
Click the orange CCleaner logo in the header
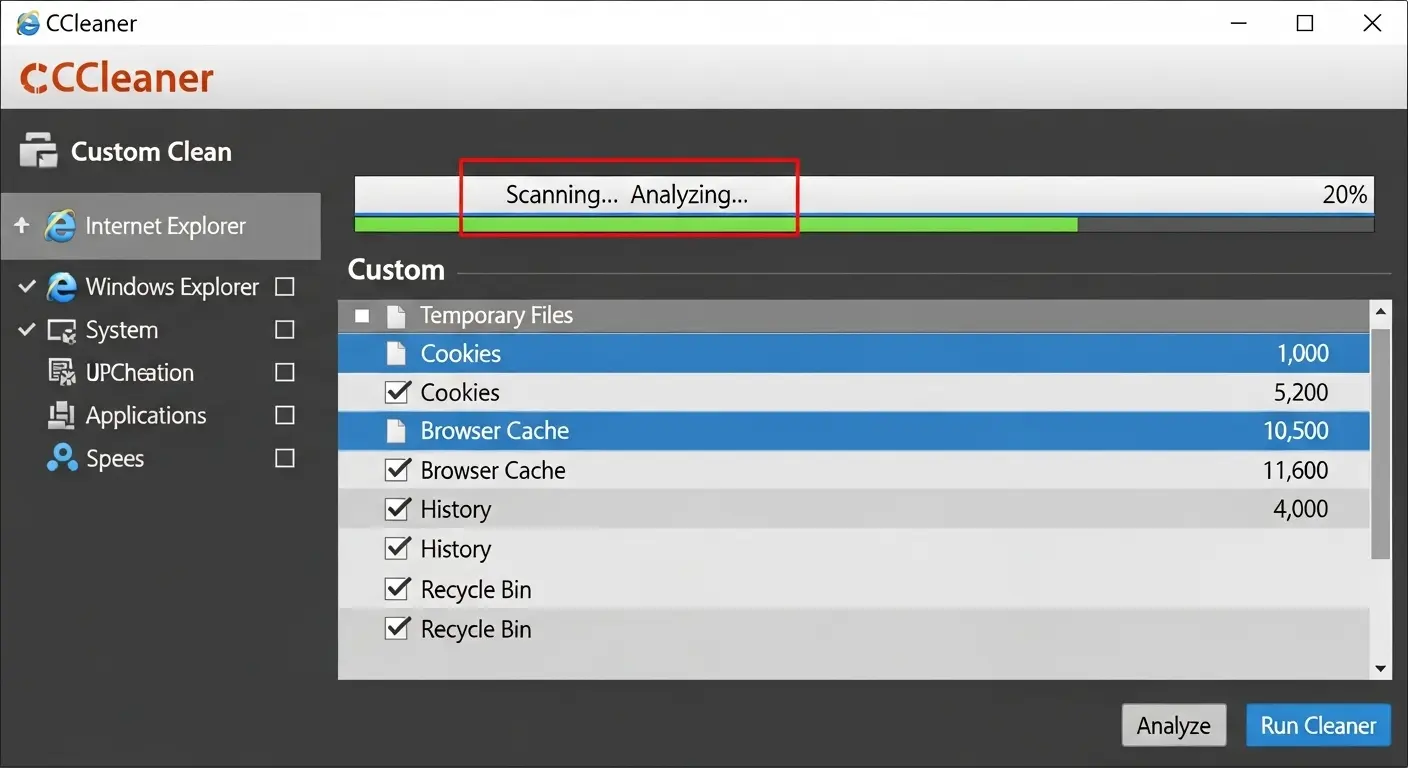coord(118,78)
